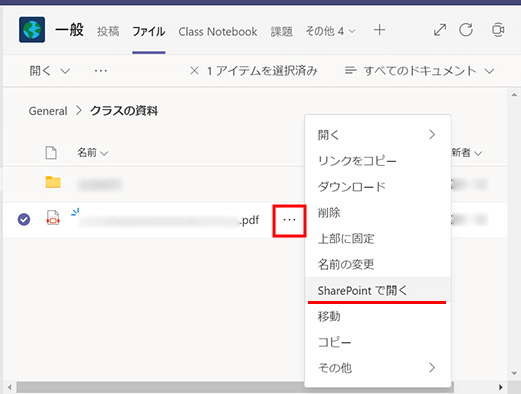Click the PDF file icon

point(53,218)
